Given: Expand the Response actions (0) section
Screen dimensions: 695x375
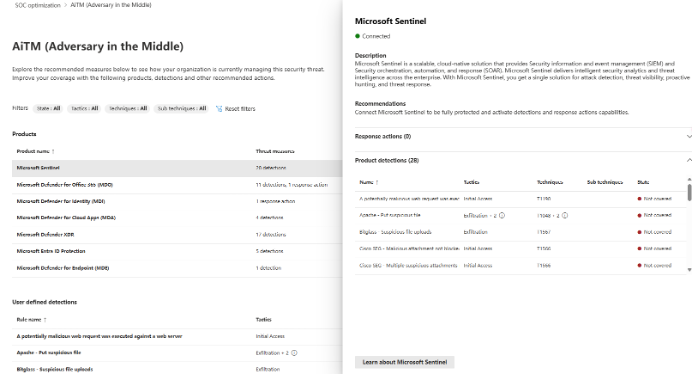Looking at the screenshot, I should [523, 137].
